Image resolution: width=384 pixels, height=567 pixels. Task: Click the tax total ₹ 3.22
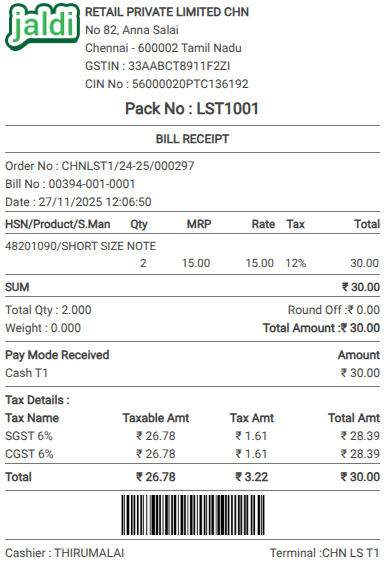(x=252, y=477)
